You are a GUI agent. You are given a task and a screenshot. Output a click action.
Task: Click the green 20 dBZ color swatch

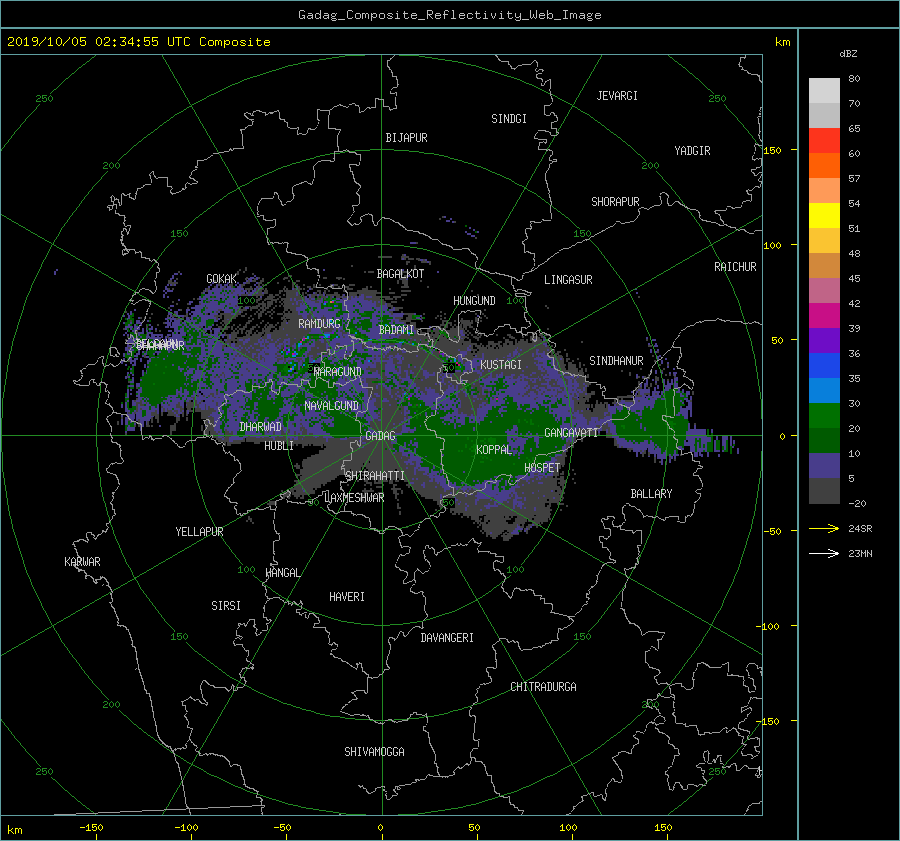point(824,415)
